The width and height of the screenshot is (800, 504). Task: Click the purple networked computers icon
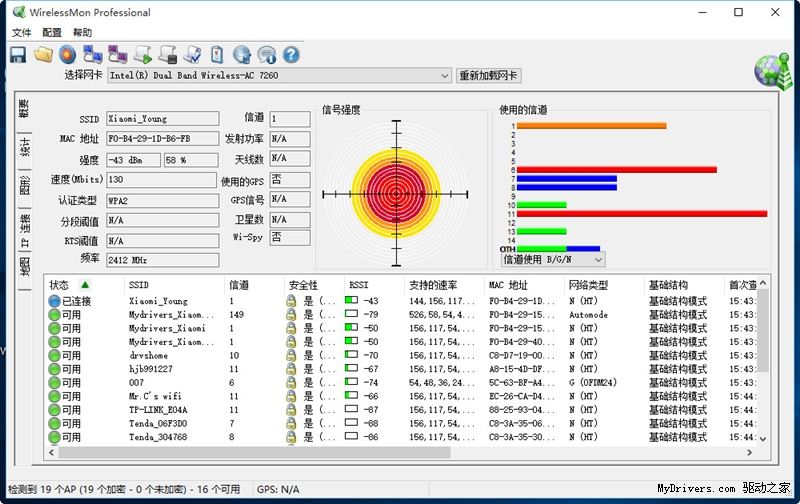click(x=117, y=55)
